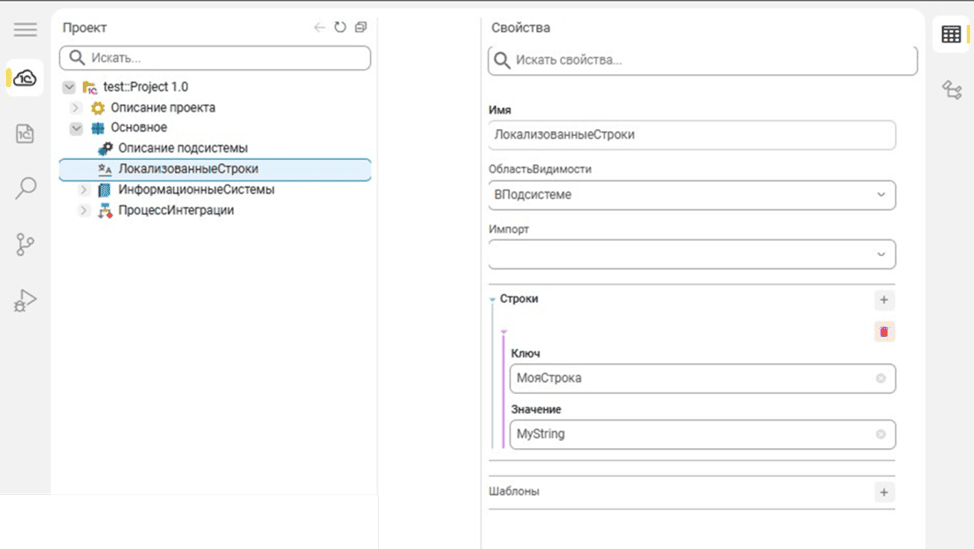Open the run and debug sidebar icon
The width and height of the screenshot is (974, 549).
pyautogui.click(x=25, y=300)
